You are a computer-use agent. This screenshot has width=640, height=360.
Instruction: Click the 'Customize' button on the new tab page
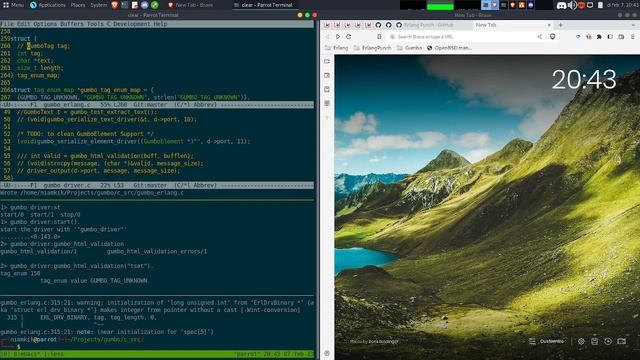point(547,341)
